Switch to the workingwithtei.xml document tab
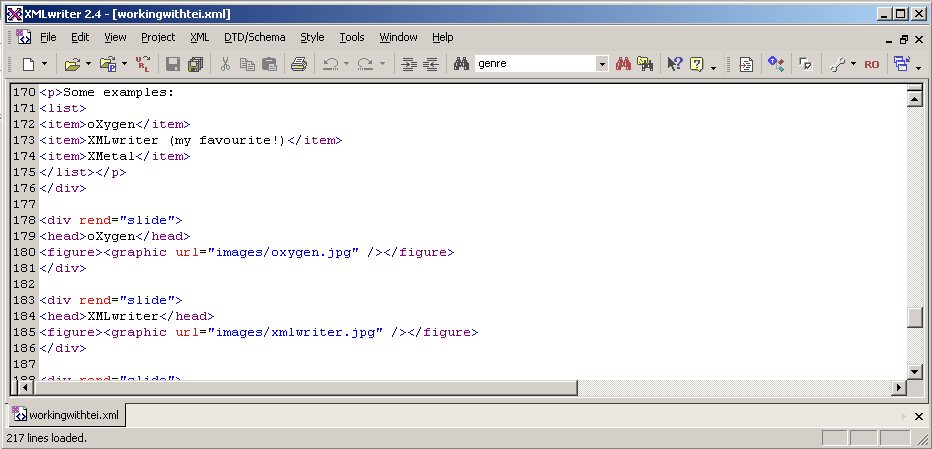This screenshot has width=932, height=449. pos(66,414)
